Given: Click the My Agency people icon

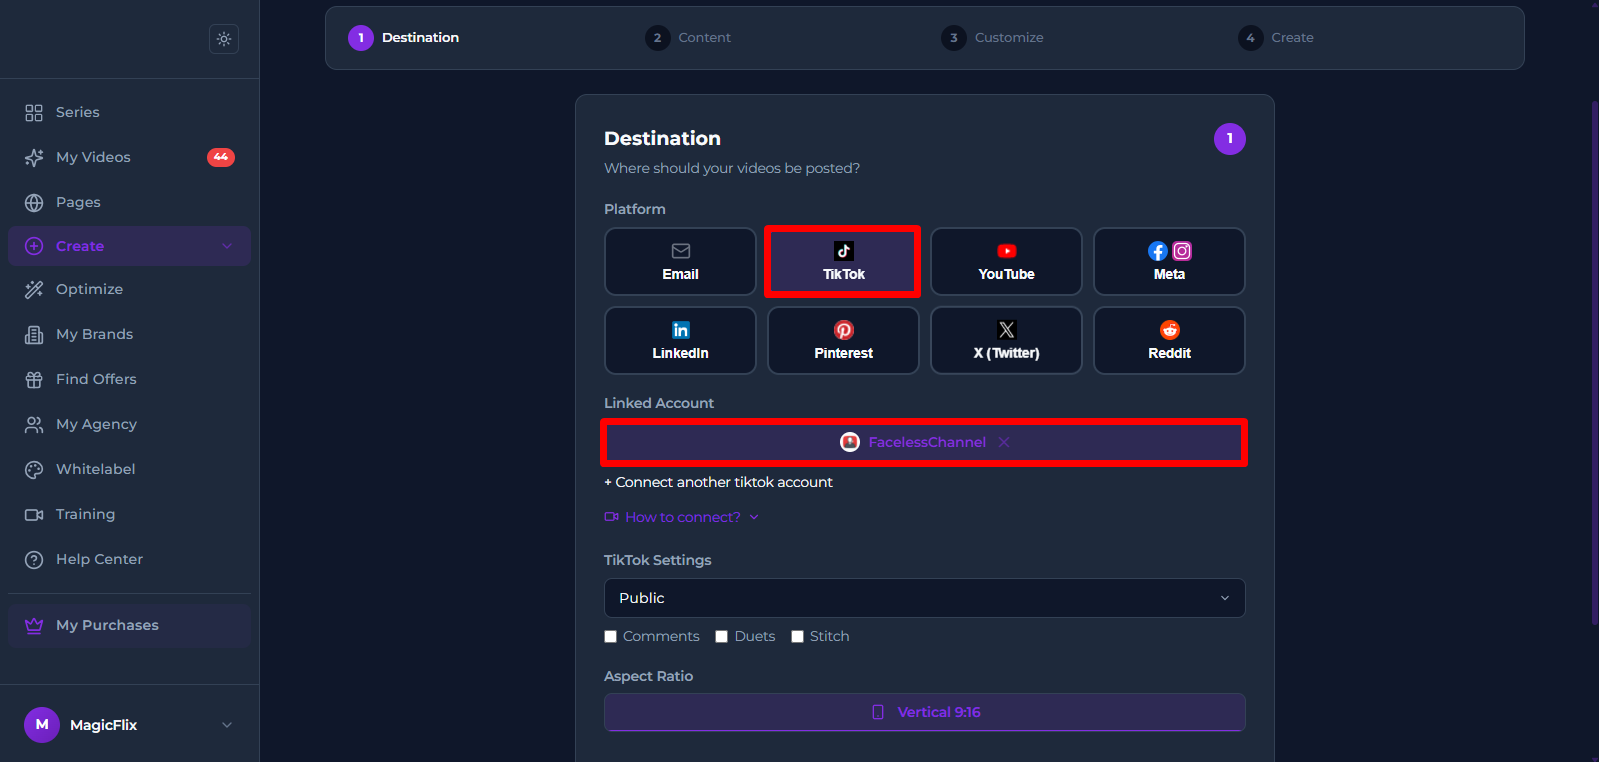Looking at the screenshot, I should point(34,425).
